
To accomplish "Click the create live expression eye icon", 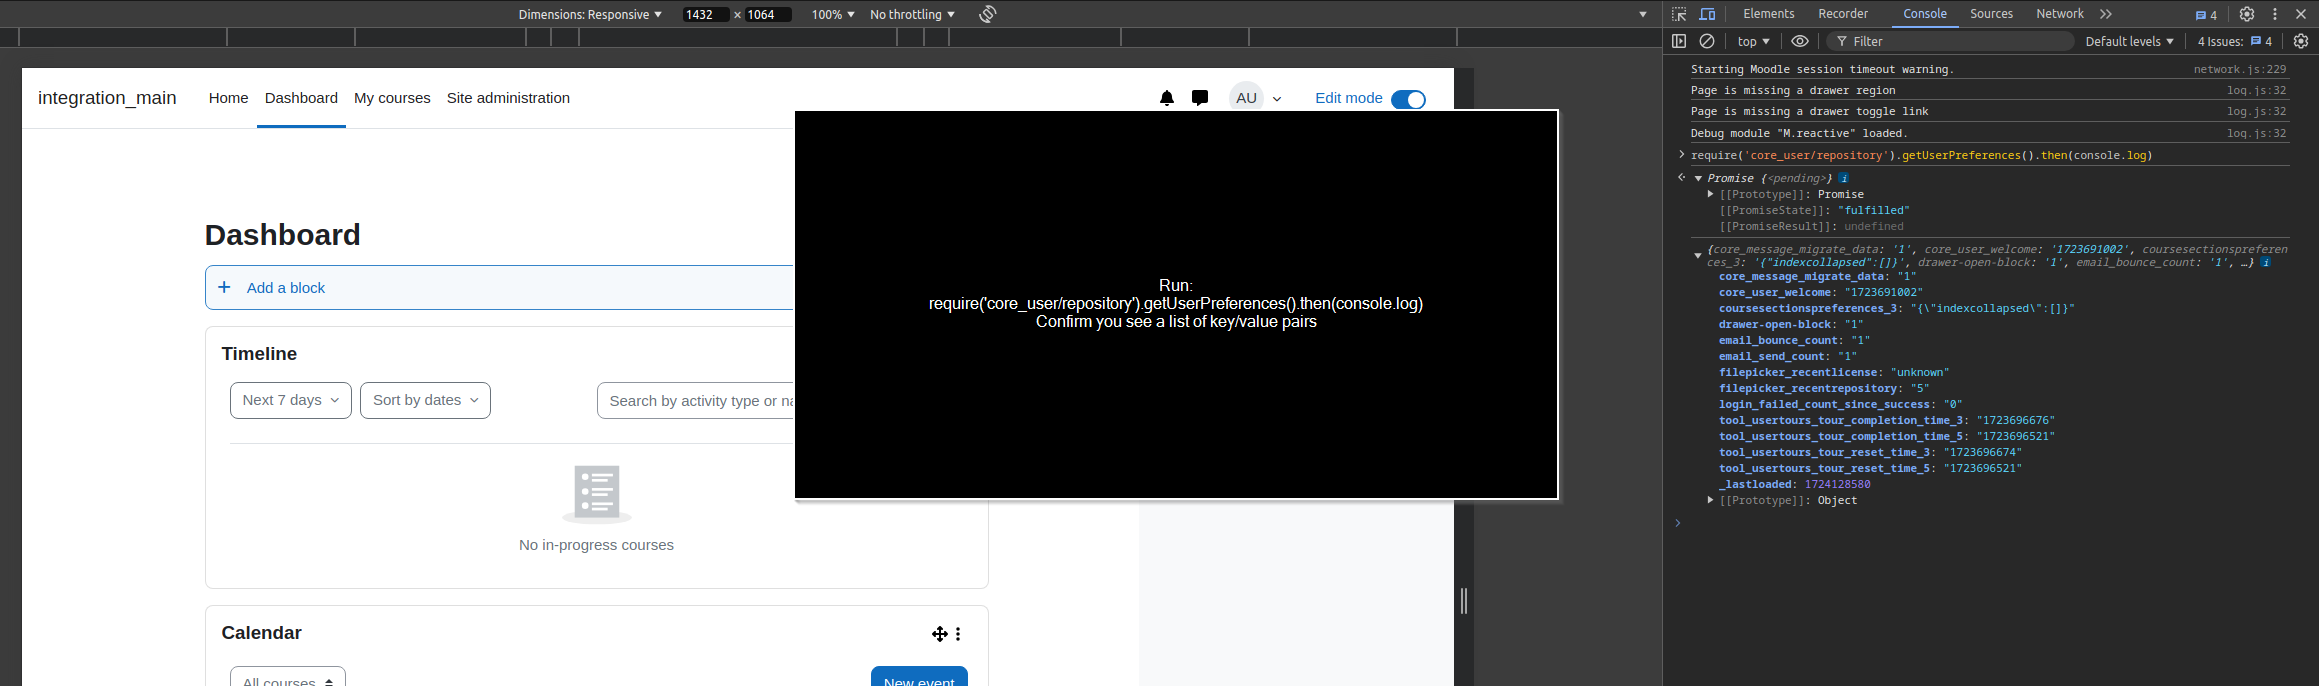I will 1799,41.
